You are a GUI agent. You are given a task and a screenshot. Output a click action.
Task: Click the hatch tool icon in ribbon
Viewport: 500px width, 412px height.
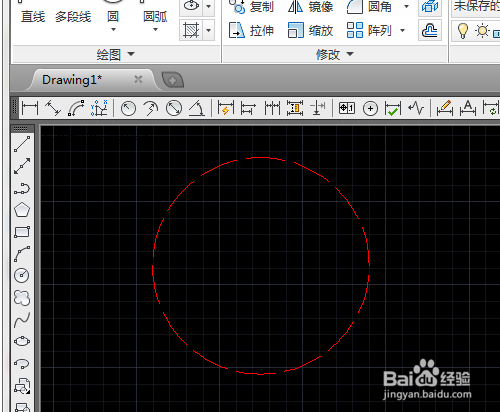191,30
